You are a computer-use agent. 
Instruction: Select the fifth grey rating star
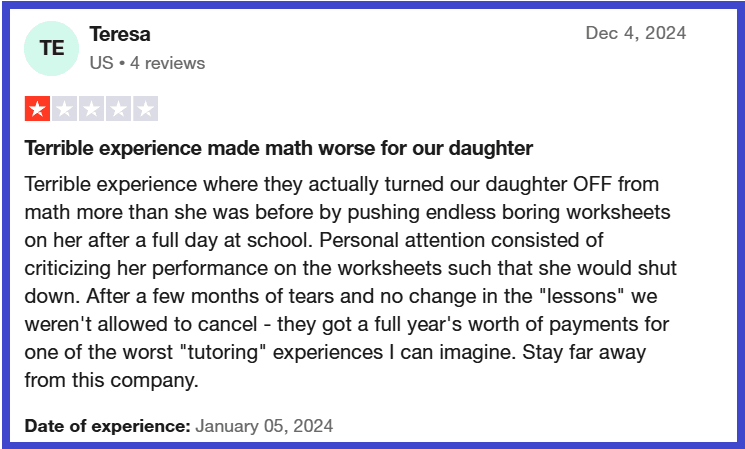(x=145, y=109)
